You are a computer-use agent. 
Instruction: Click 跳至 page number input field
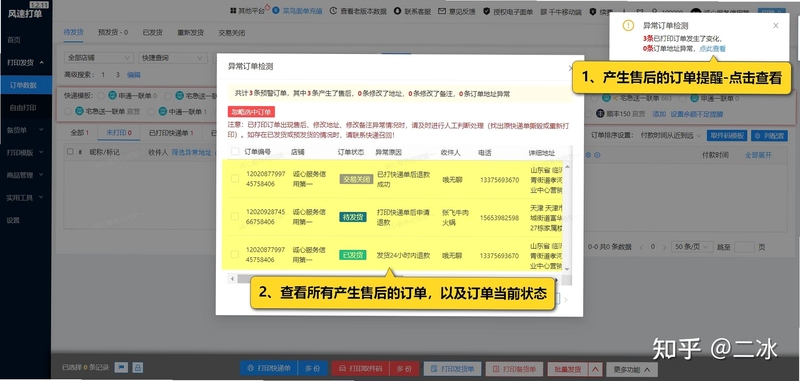pos(744,247)
